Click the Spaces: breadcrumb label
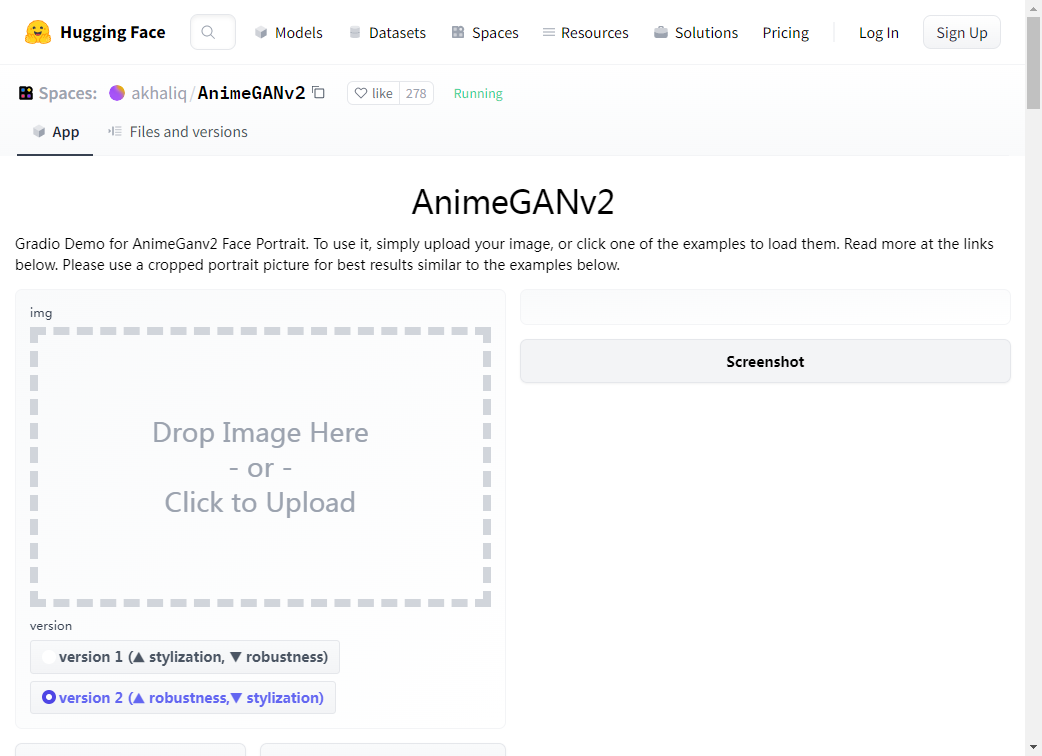Viewport: 1042px width, 756px height. coord(68,93)
